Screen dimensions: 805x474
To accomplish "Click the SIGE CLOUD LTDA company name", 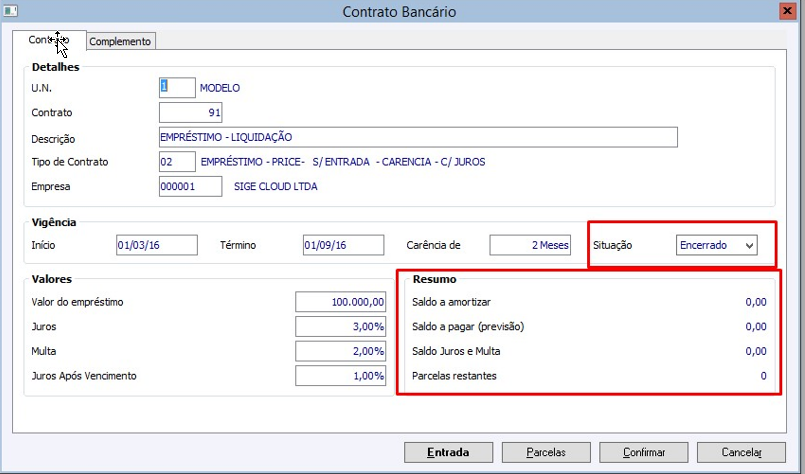I will click(276, 186).
